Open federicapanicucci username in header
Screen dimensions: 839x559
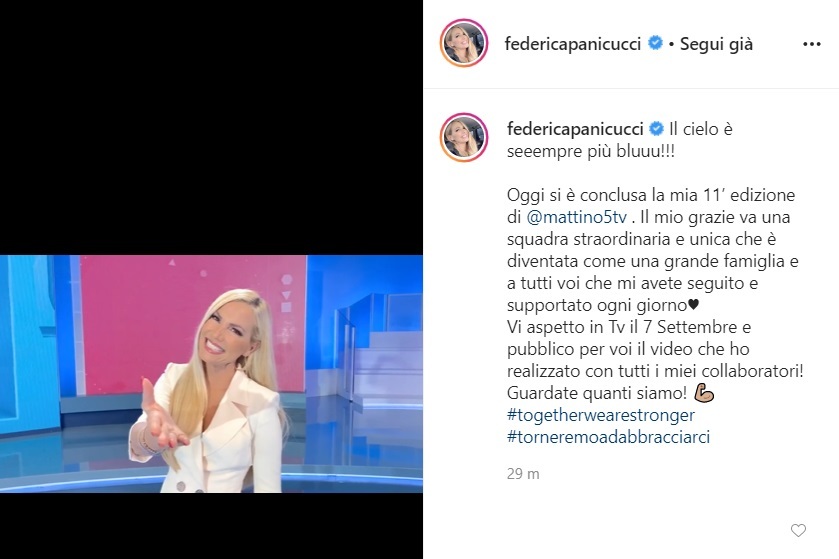[x=573, y=44]
